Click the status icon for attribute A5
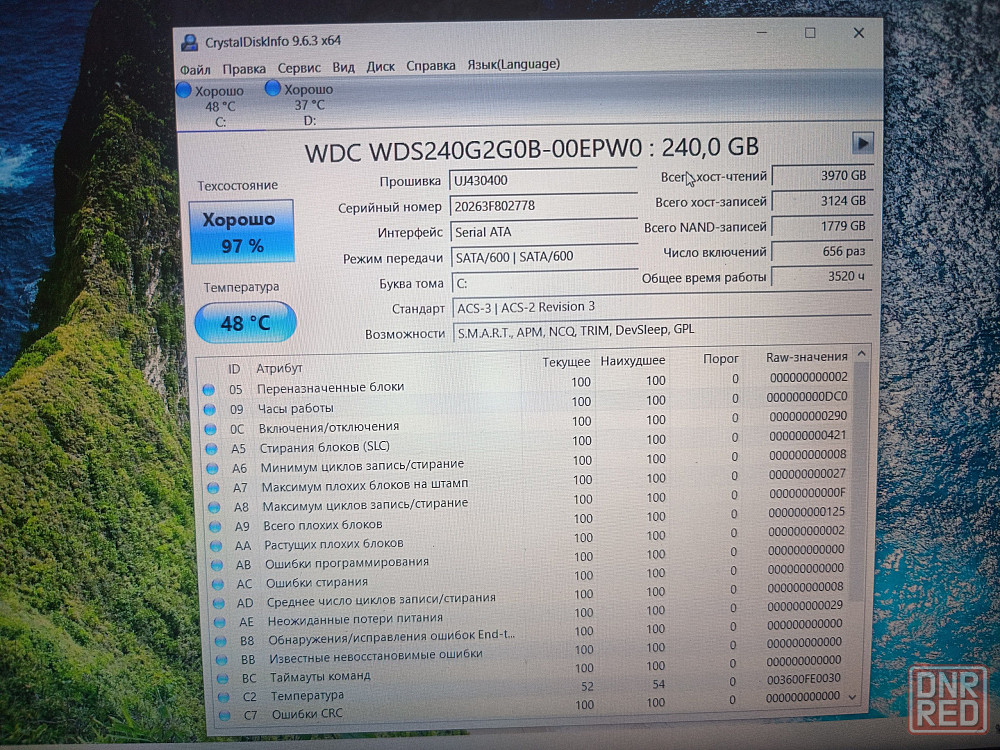 pos(211,449)
